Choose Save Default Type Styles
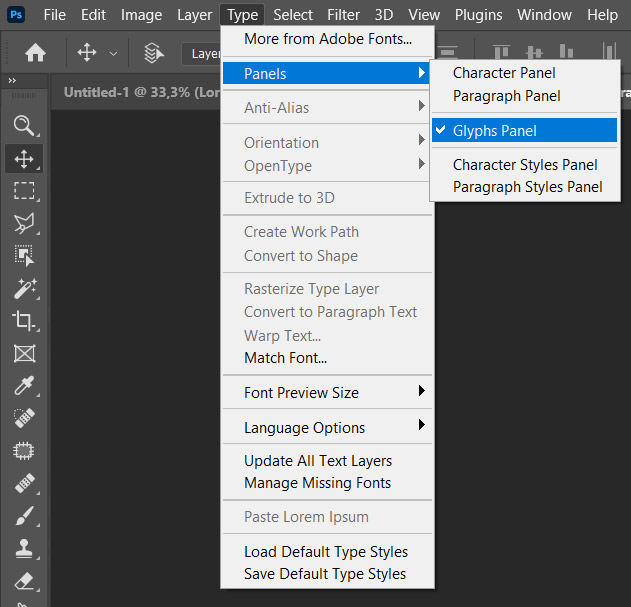Viewport: 631px width, 607px height. [x=327, y=574]
